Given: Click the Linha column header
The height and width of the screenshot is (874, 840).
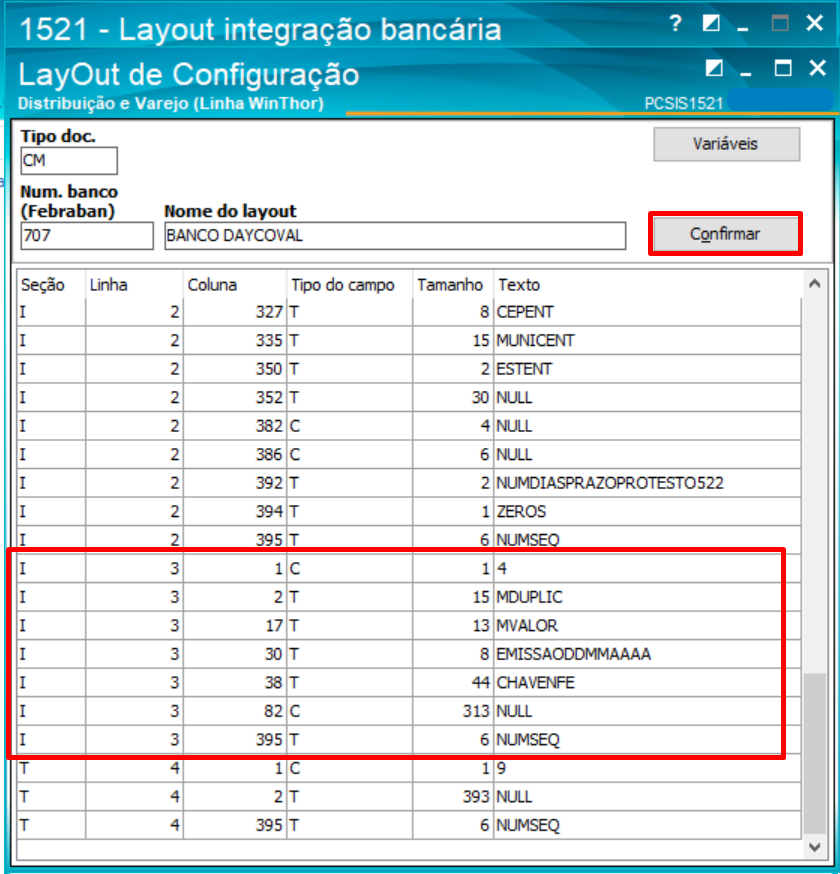Looking at the screenshot, I should [134, 285].
